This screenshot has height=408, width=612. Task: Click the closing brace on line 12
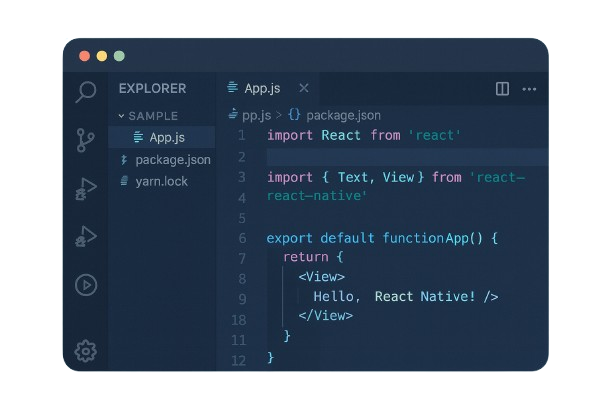[270, 358]
